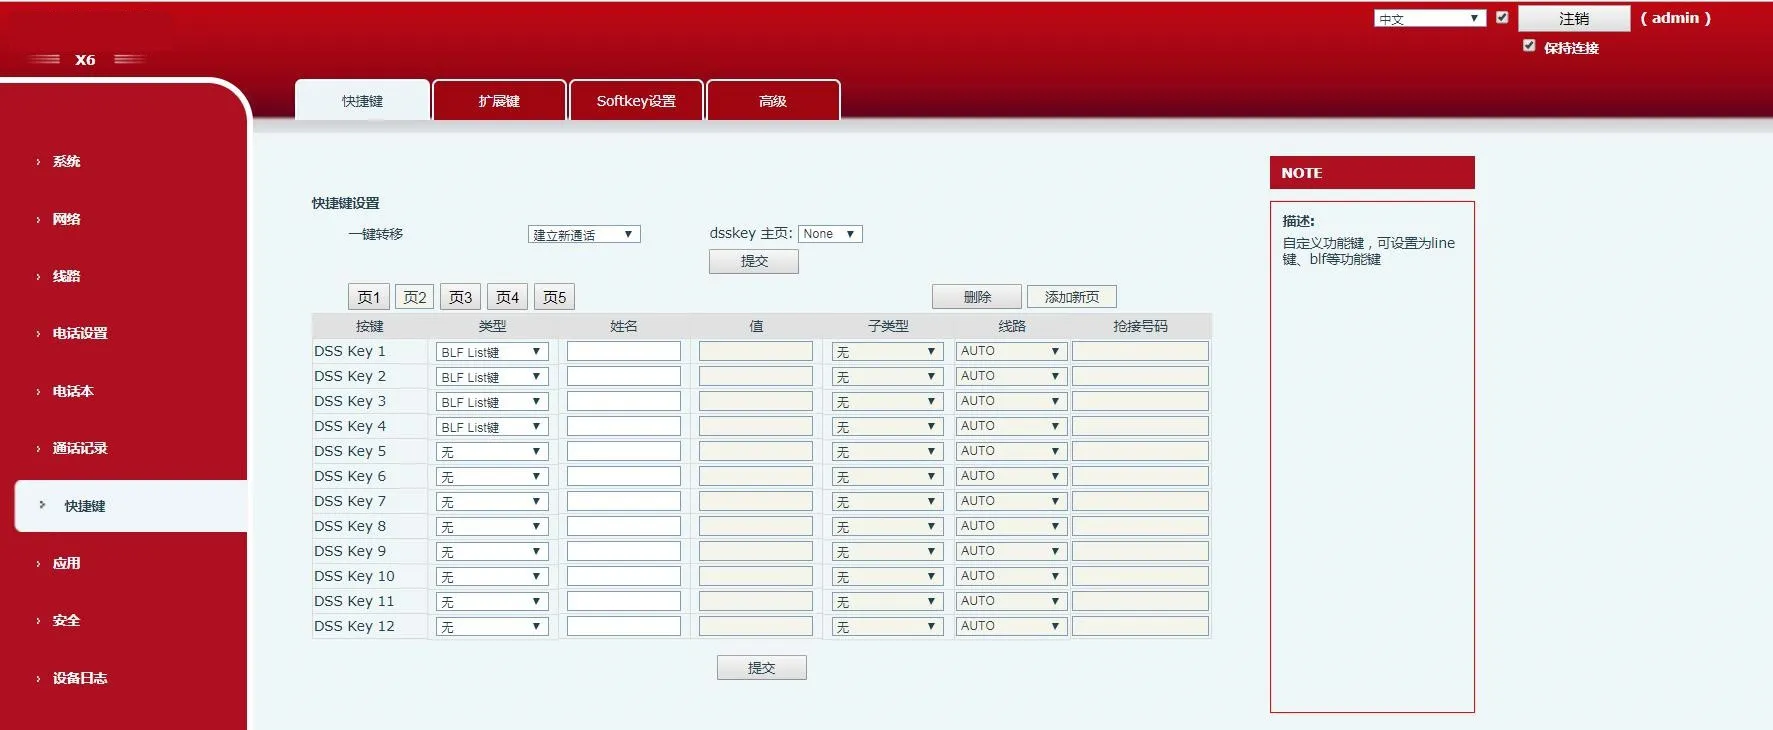
Task: Expand the 一键转移 建立新通话 dropdown
Action: coord(584,235)
